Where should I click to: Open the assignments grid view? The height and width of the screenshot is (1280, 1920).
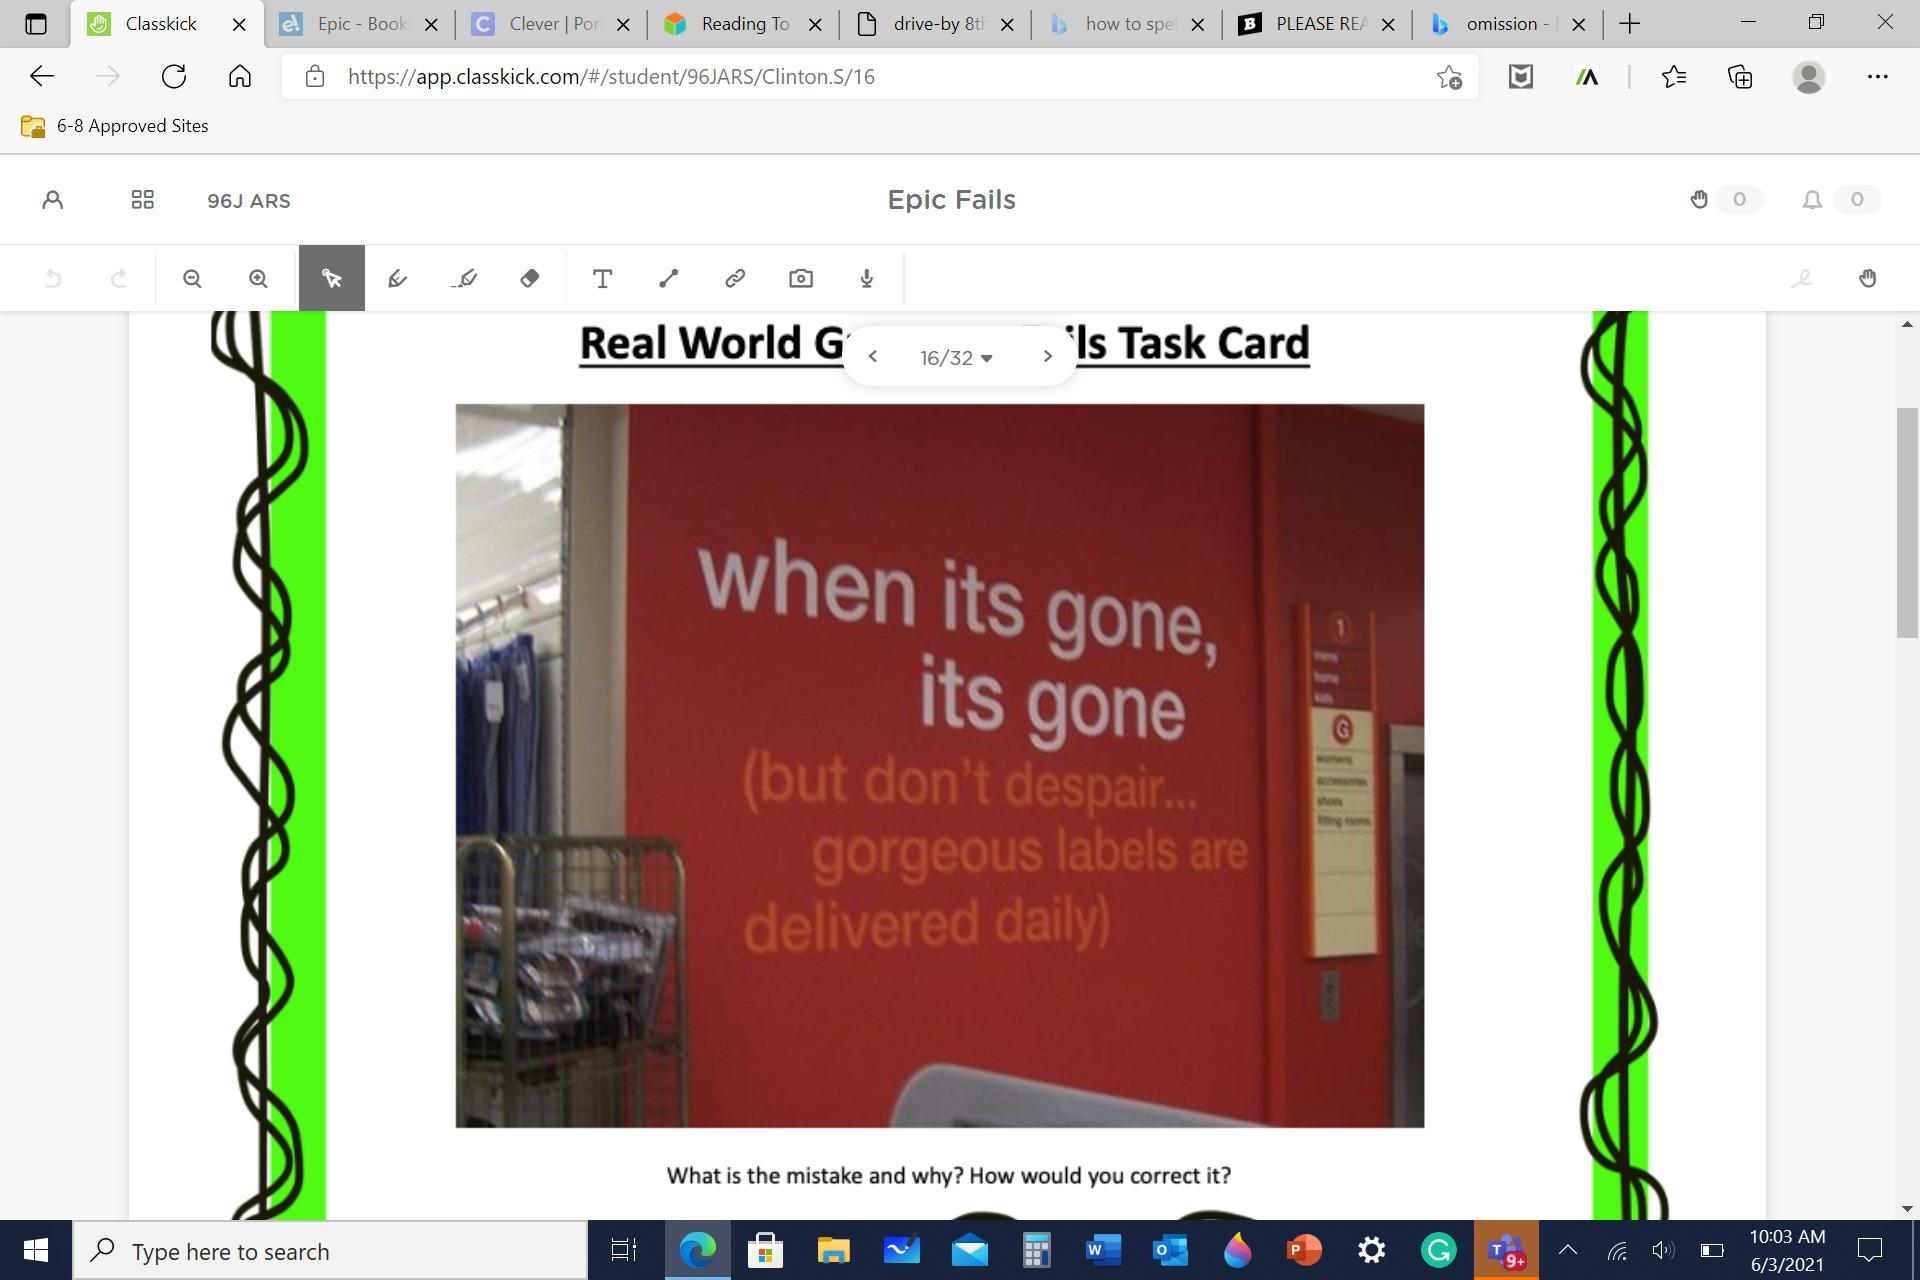(x=142, y=200)
